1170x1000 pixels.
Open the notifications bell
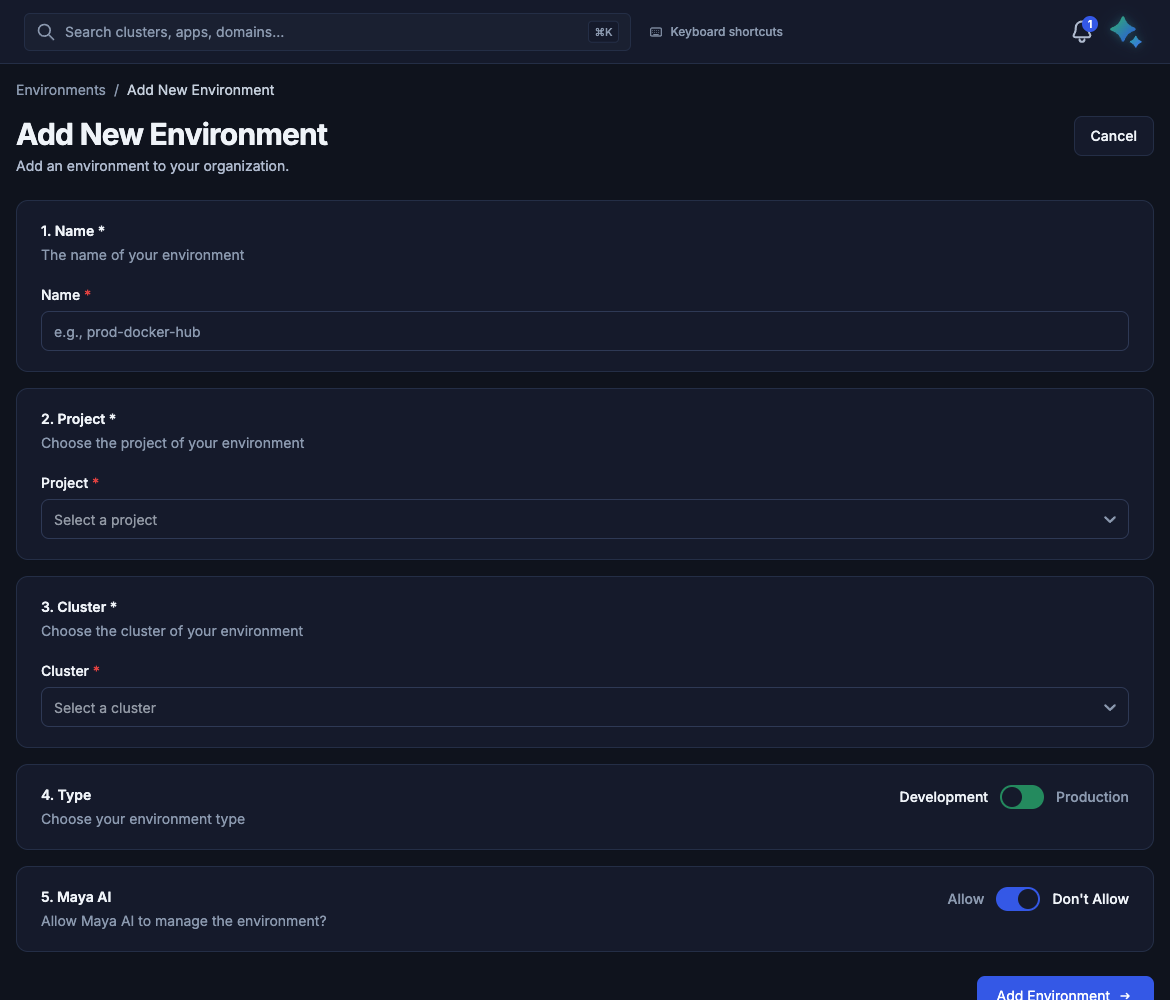coord(1082,31)
